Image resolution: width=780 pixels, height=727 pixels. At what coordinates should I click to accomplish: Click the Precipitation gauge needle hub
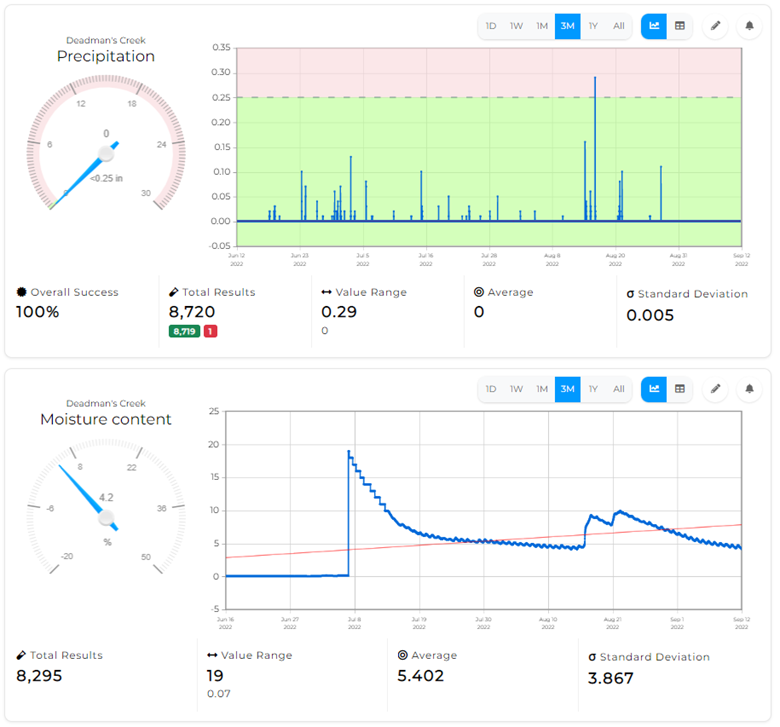click(x=106, y=154)
